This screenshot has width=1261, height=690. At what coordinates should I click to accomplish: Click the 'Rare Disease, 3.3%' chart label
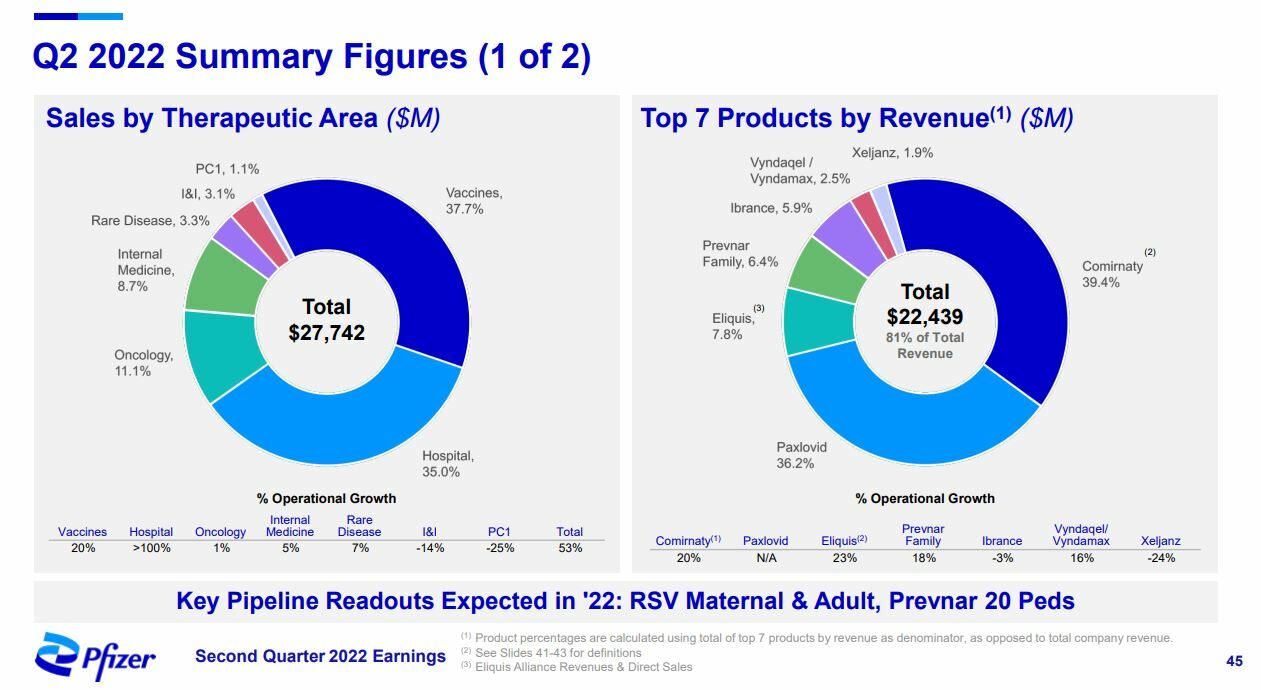click(150, 221)
